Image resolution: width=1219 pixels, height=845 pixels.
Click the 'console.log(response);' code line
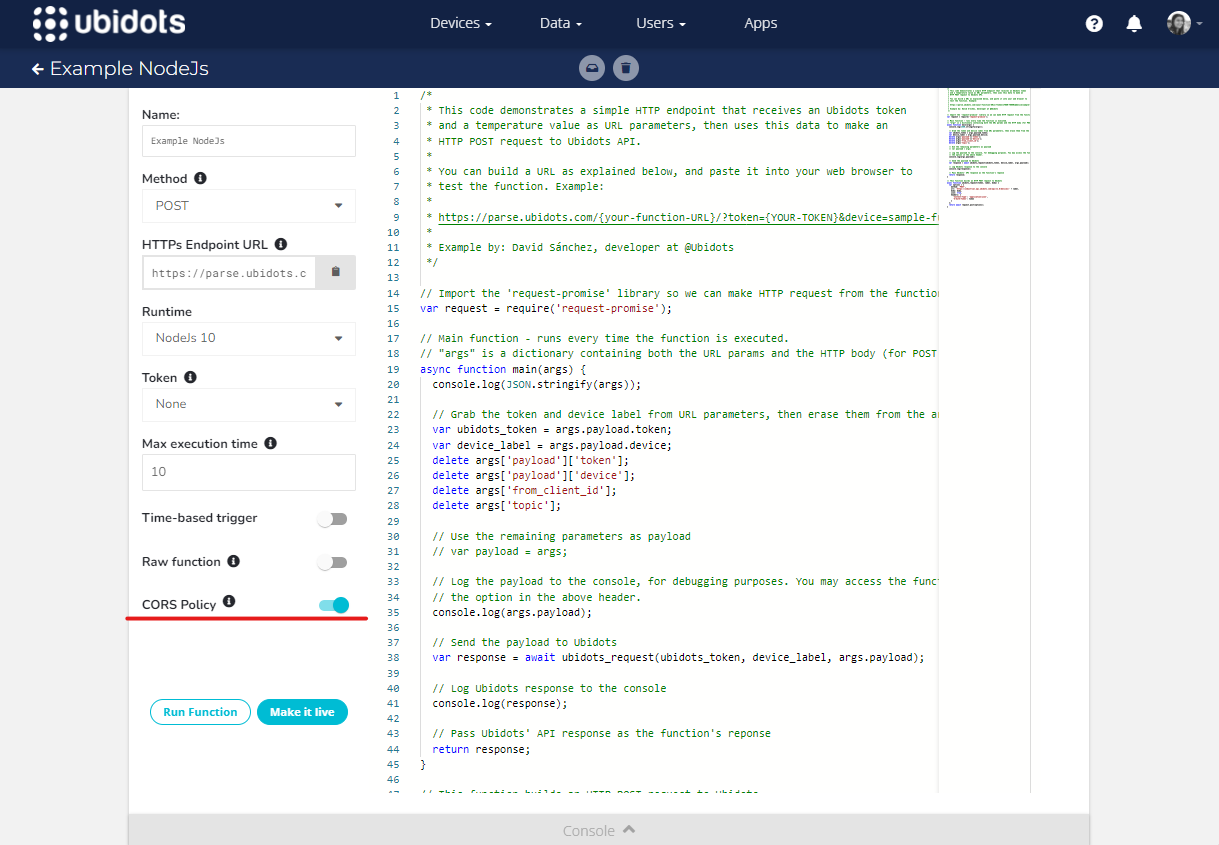[x=500, y=703]
